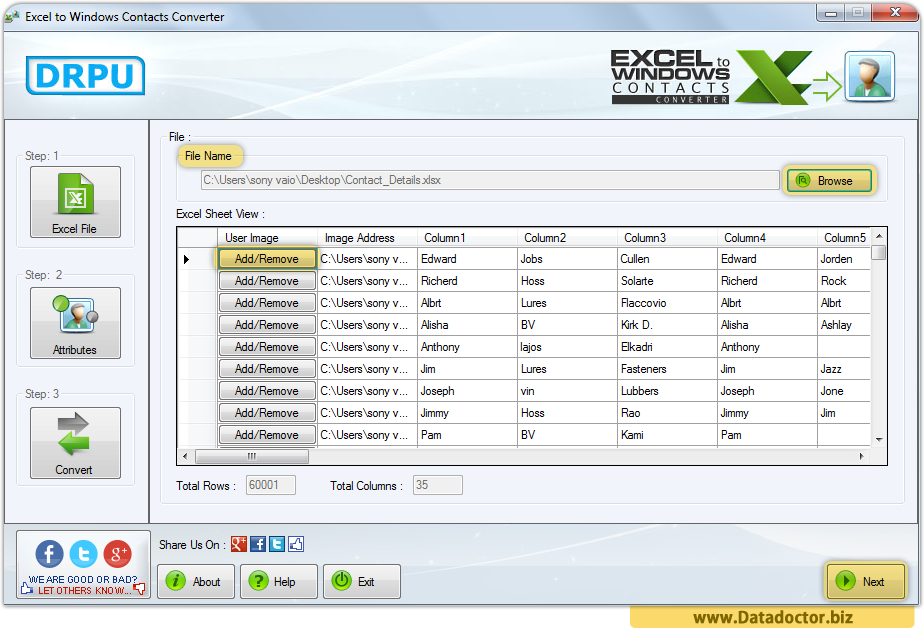924x628 pixels.
Task: Select the 'Fasteners' cell
Action: 668,369
